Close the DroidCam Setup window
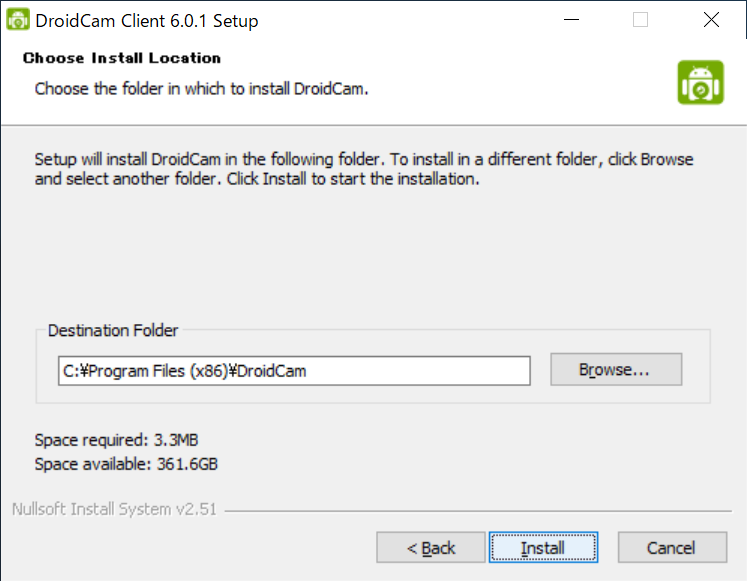 [x=710, y=20]
